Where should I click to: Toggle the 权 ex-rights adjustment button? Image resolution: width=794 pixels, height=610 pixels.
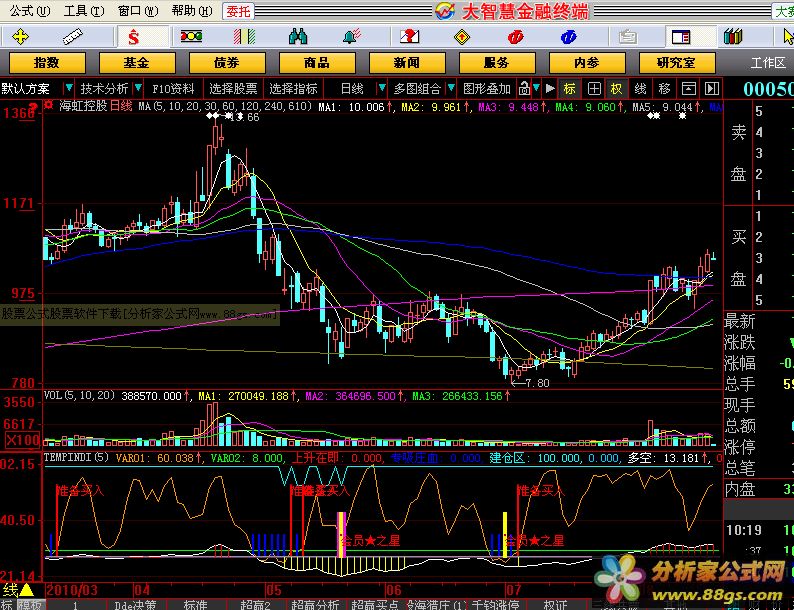pyautogui.click(x=616, y=89)
